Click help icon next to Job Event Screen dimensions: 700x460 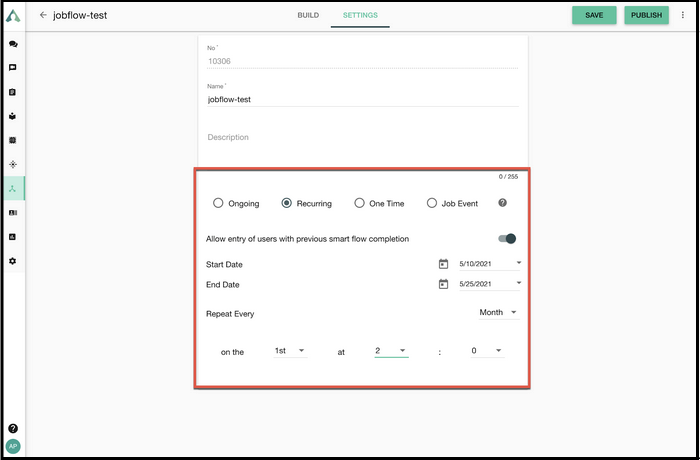tap(503, 203)
